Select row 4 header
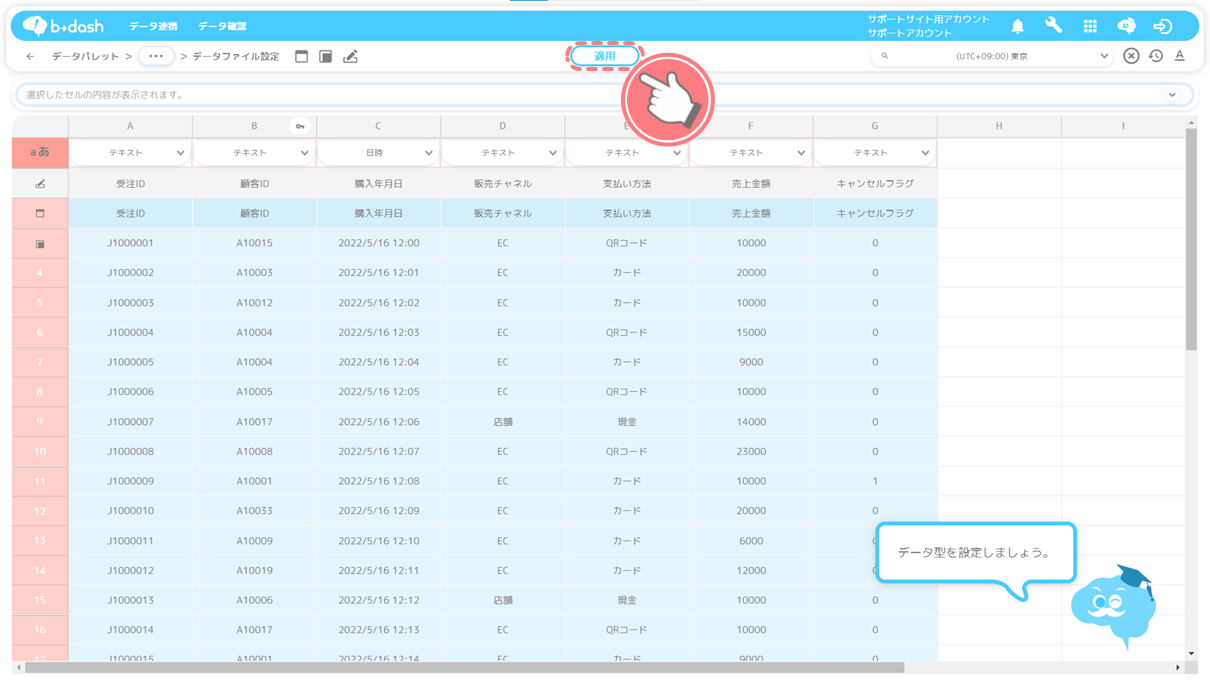1210x680 pixels. point(40,273)
